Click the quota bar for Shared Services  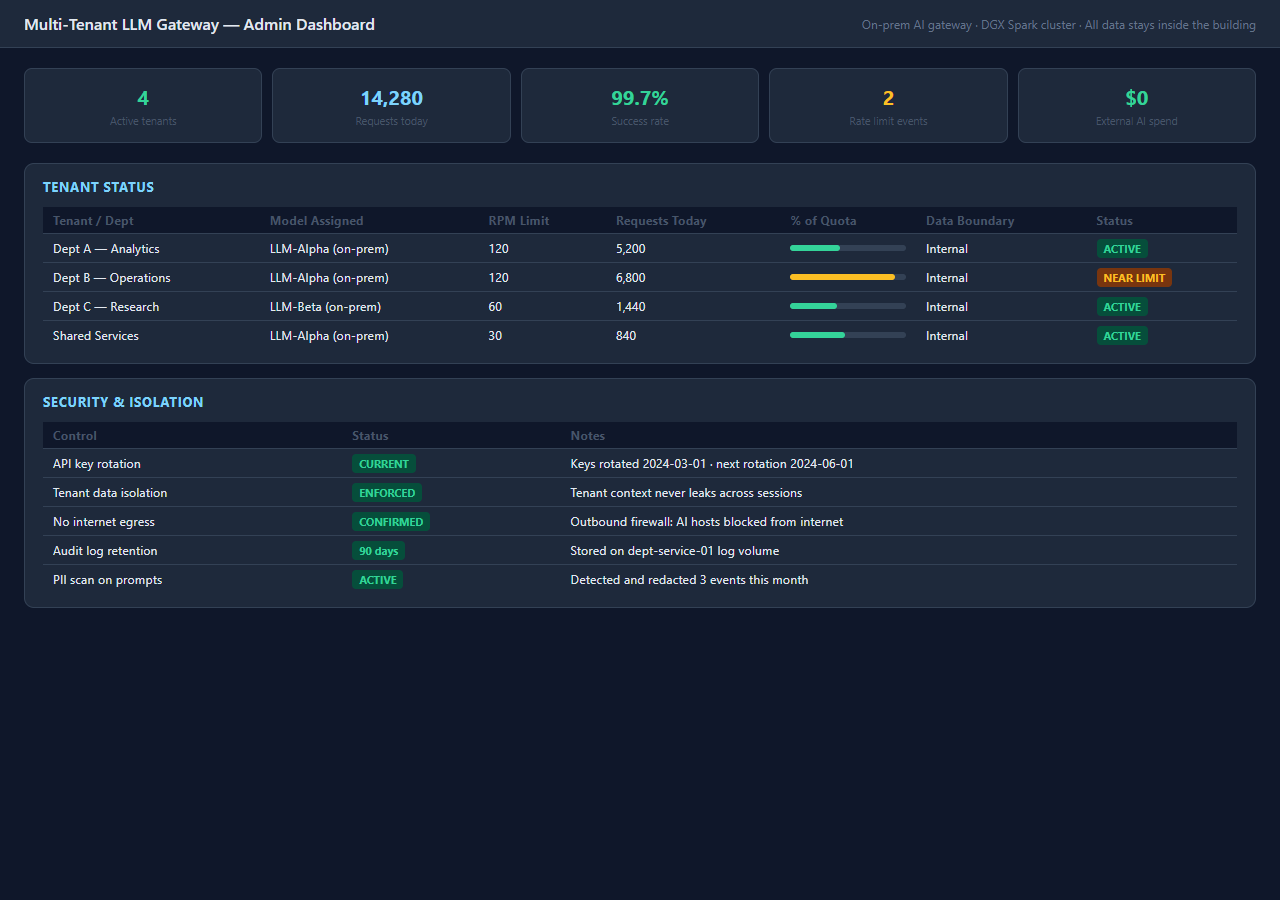coord(848,335)
